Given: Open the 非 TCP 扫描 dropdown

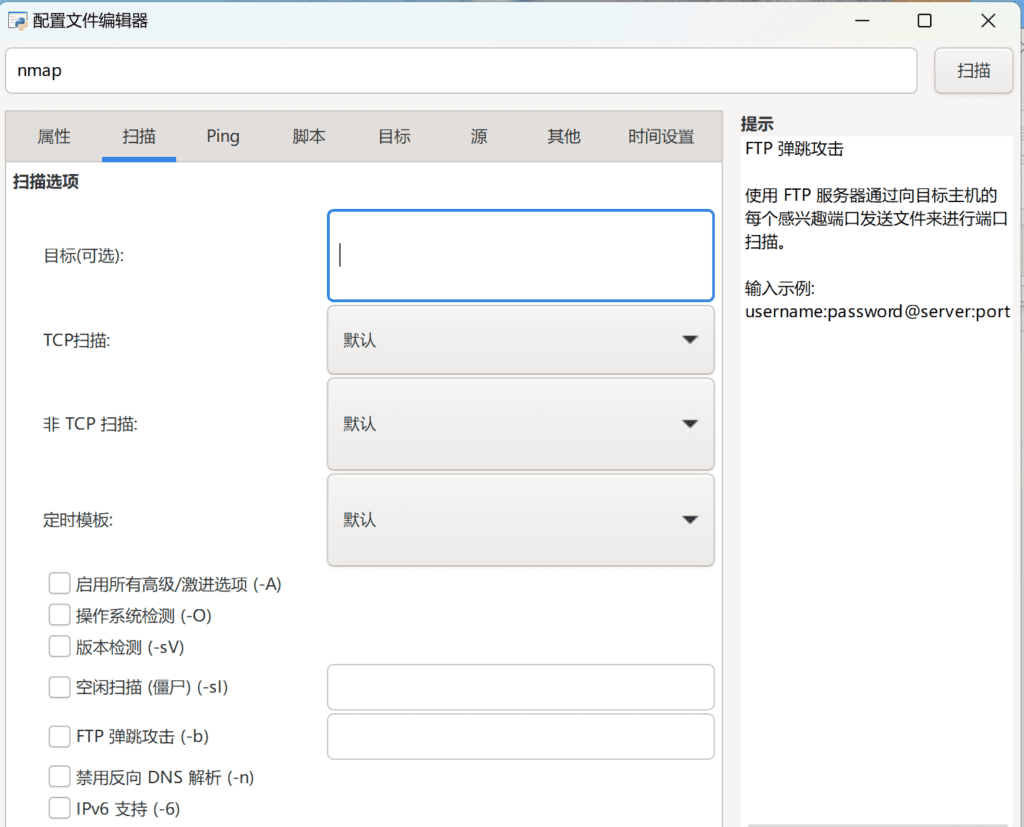Looking at the screenshot, I should [520, 424].
